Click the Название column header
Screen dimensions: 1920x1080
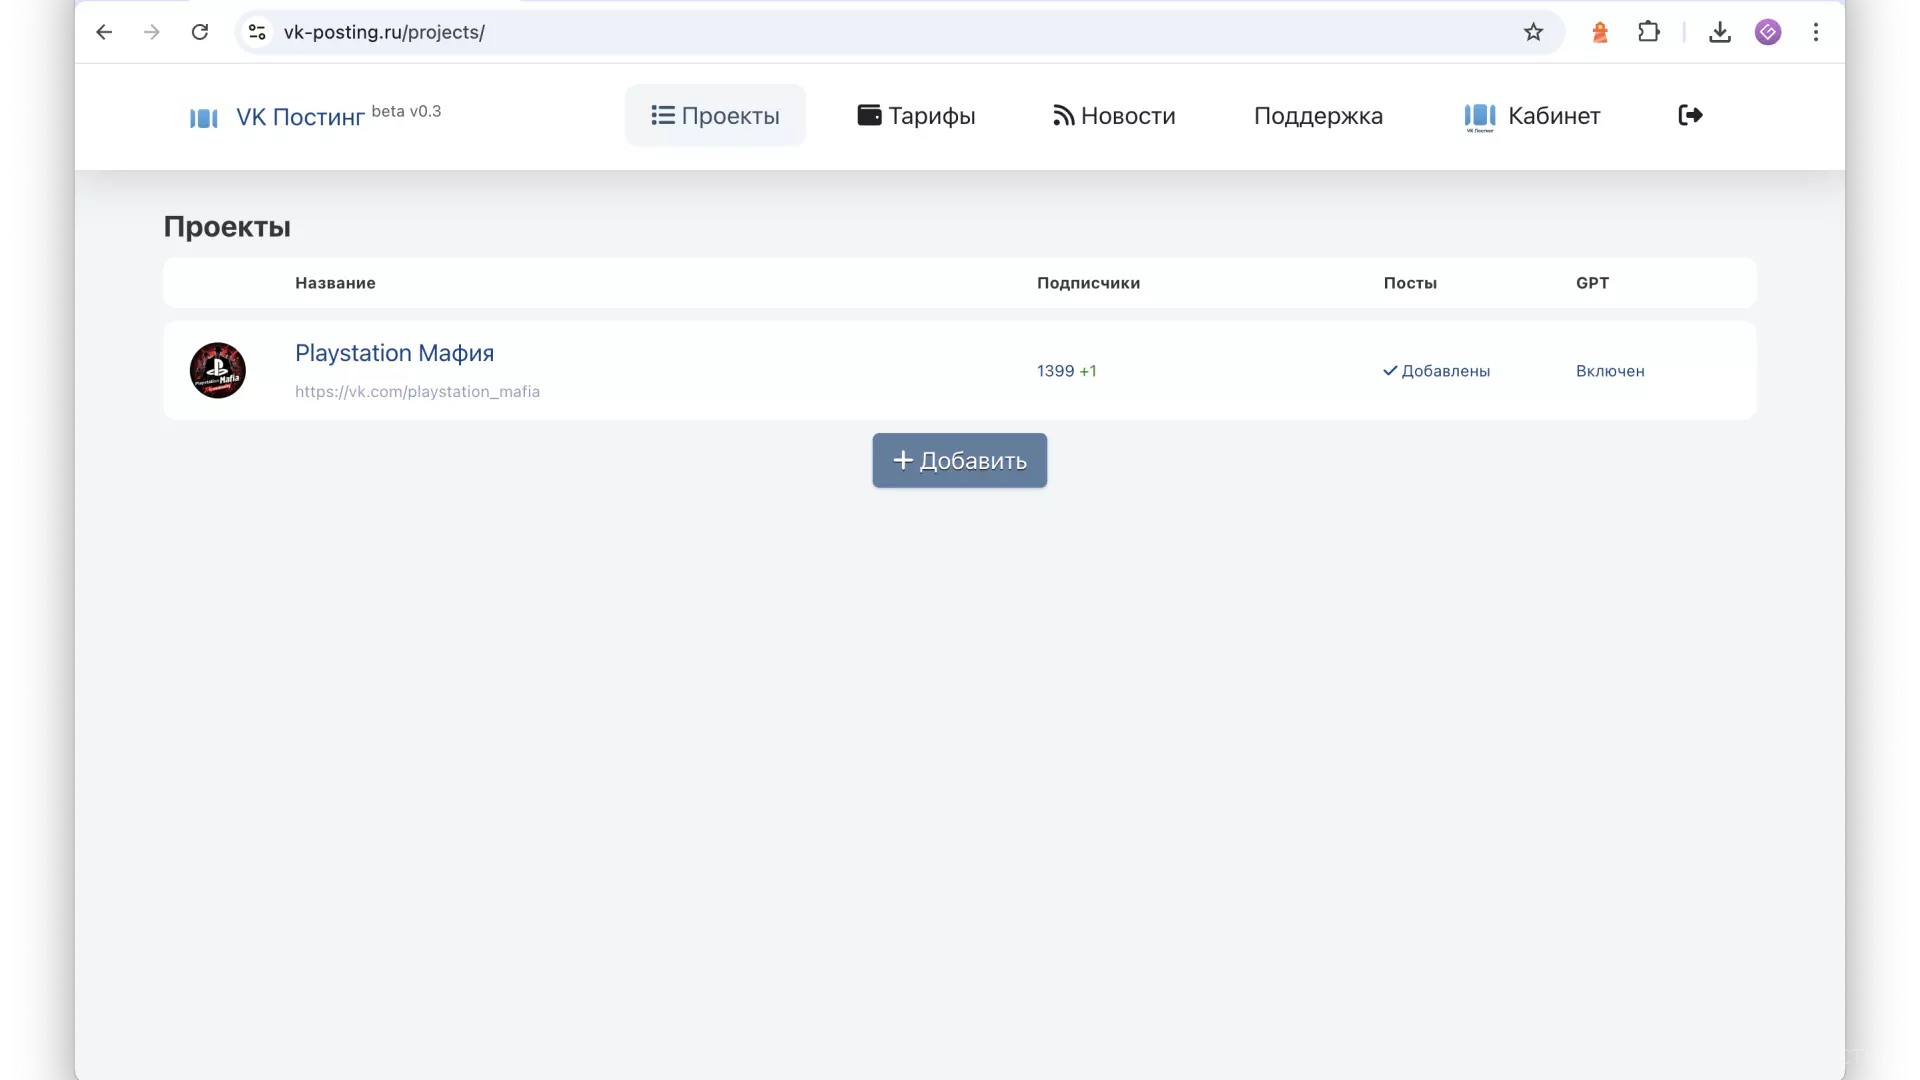pos(335,283)
